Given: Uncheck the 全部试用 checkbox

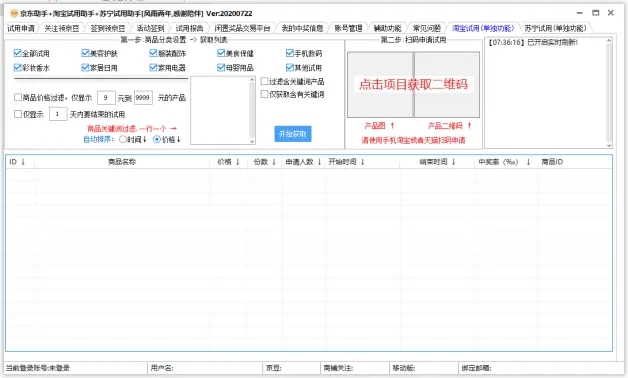Looking at the screenshot, I should click(x=17, y=53).
